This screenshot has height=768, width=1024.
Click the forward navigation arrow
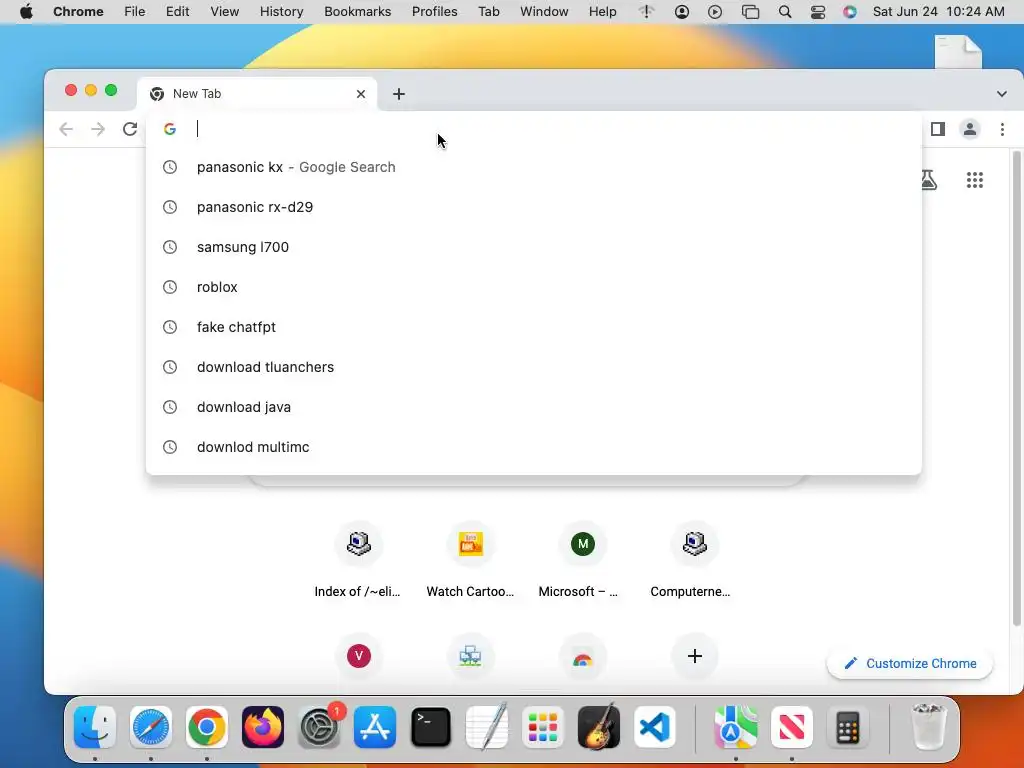[x=98, y=129]
